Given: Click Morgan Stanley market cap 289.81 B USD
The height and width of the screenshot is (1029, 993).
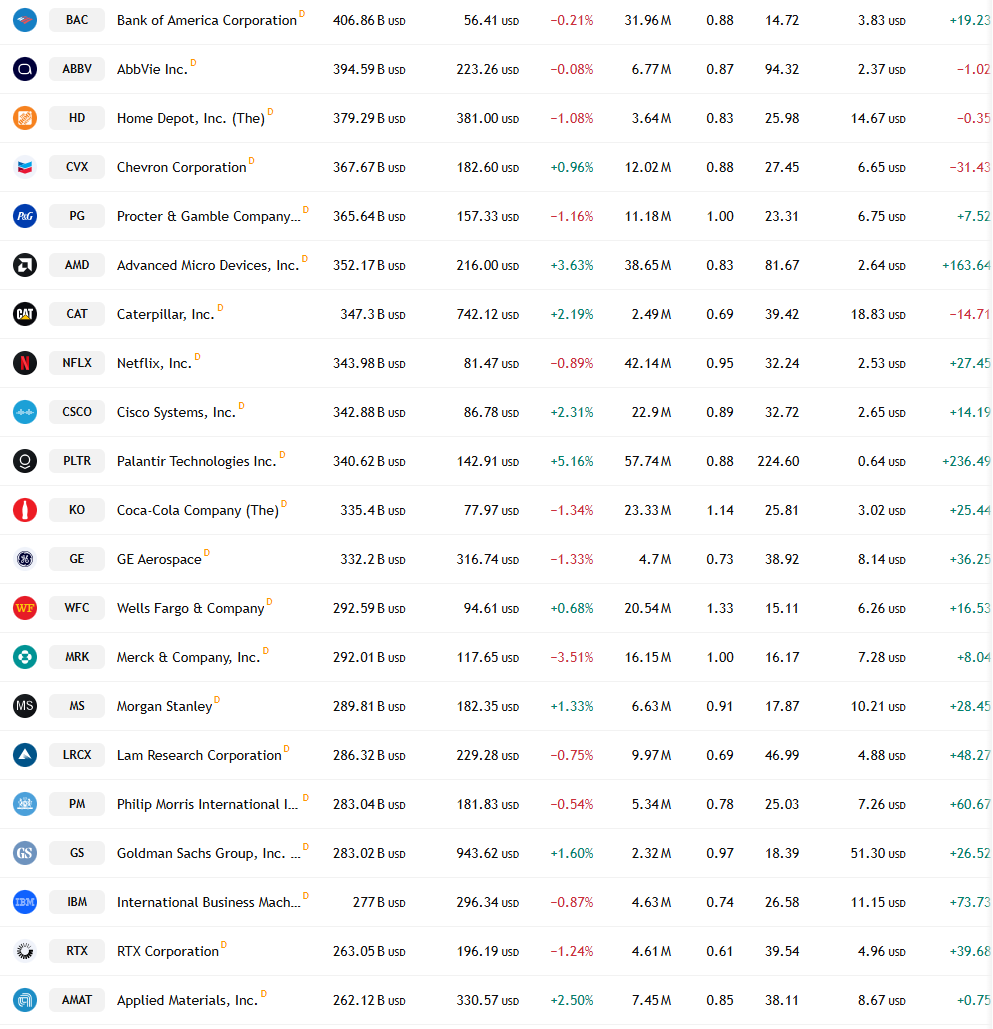Looking at the screenshot, I should [369, 707].
